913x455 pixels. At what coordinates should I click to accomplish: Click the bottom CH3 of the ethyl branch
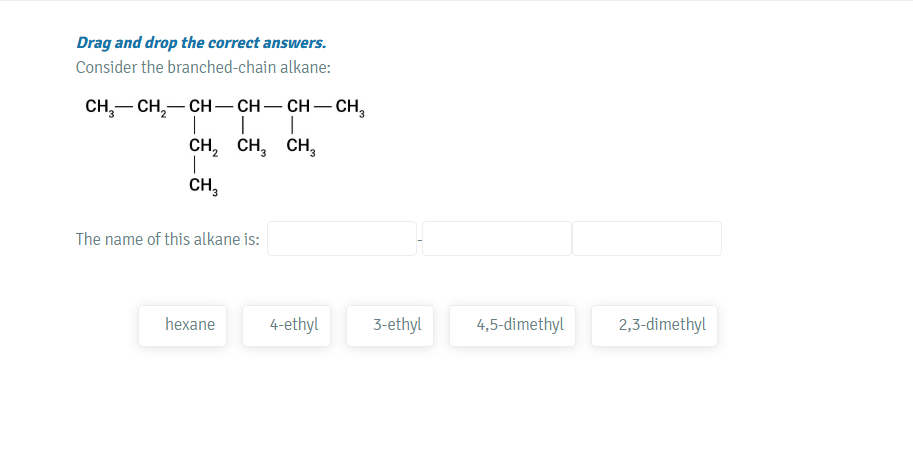tap(203, 186)
